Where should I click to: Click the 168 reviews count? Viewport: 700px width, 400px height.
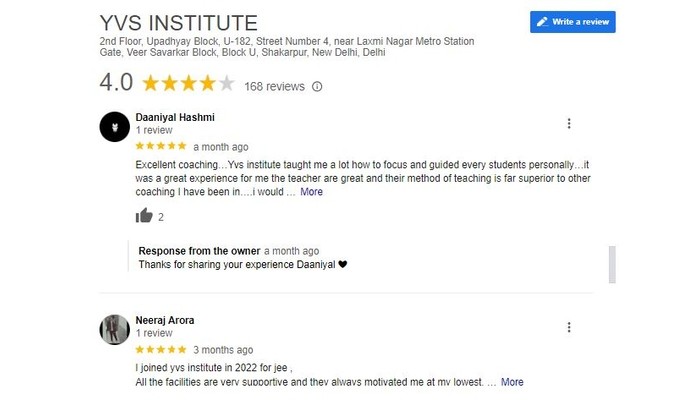pos(274,87)
